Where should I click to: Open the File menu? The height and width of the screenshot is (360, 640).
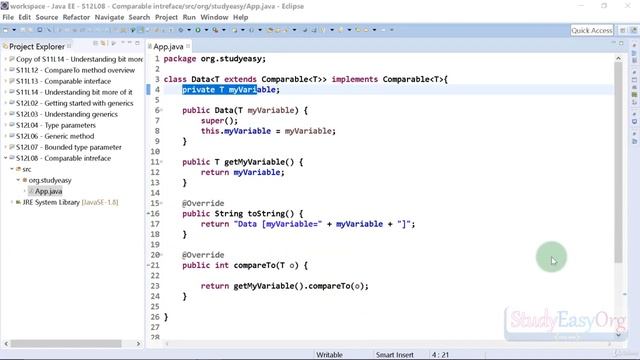pos(8,17)
